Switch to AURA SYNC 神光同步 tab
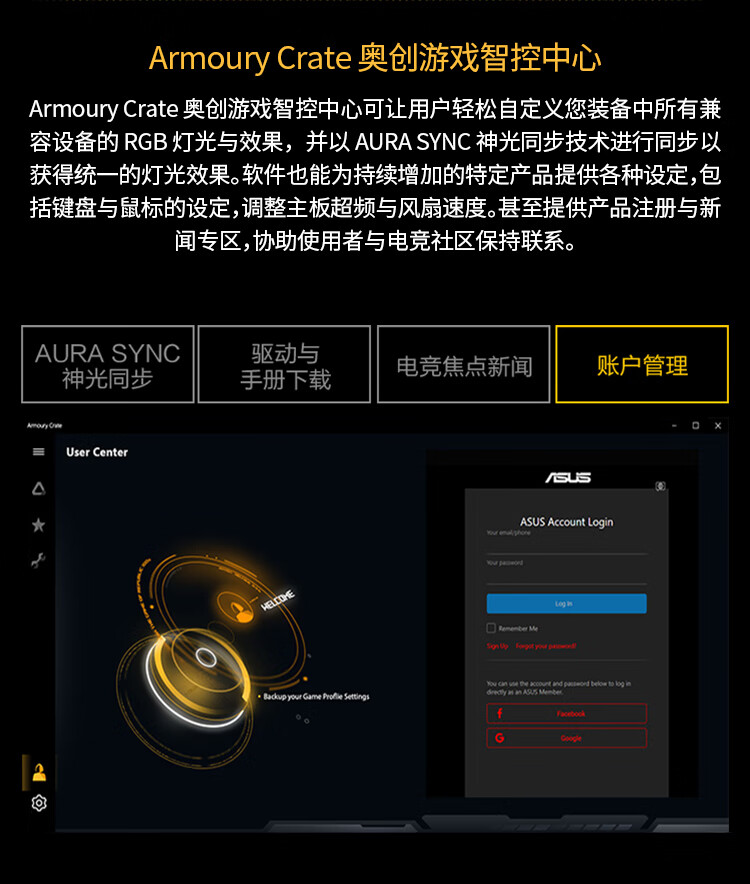 point(108,364)
